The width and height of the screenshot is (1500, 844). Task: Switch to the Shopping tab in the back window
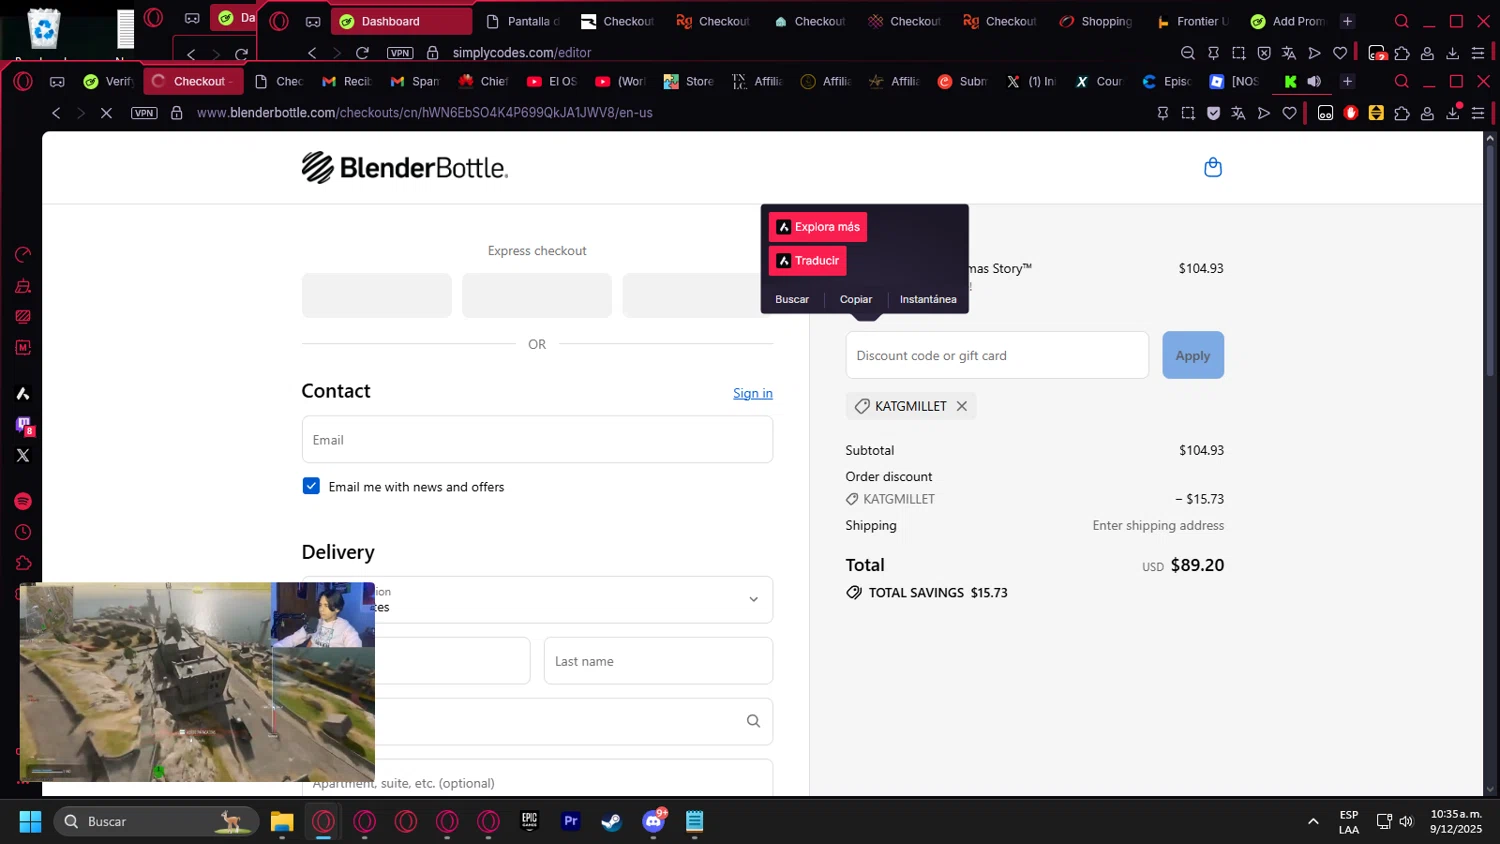pyautogui.click(x=1096, y=21)
